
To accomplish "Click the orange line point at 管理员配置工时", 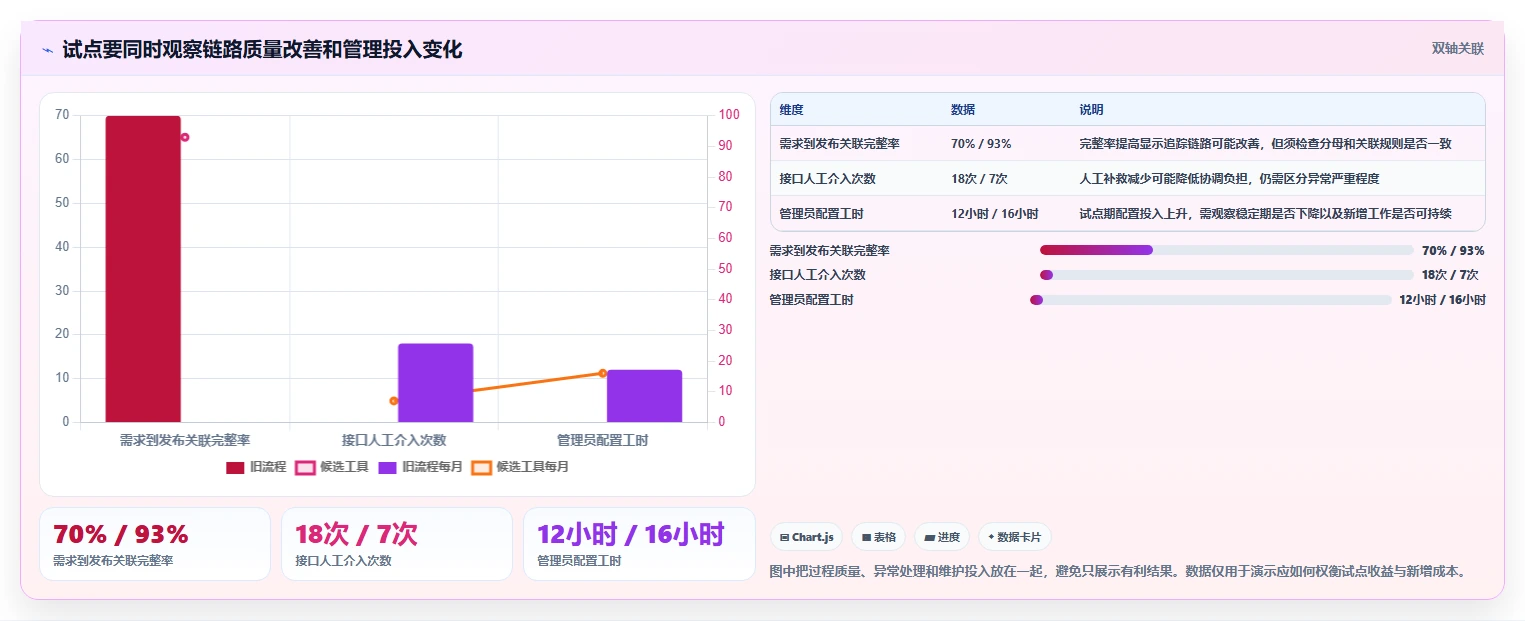I will 602,373.
